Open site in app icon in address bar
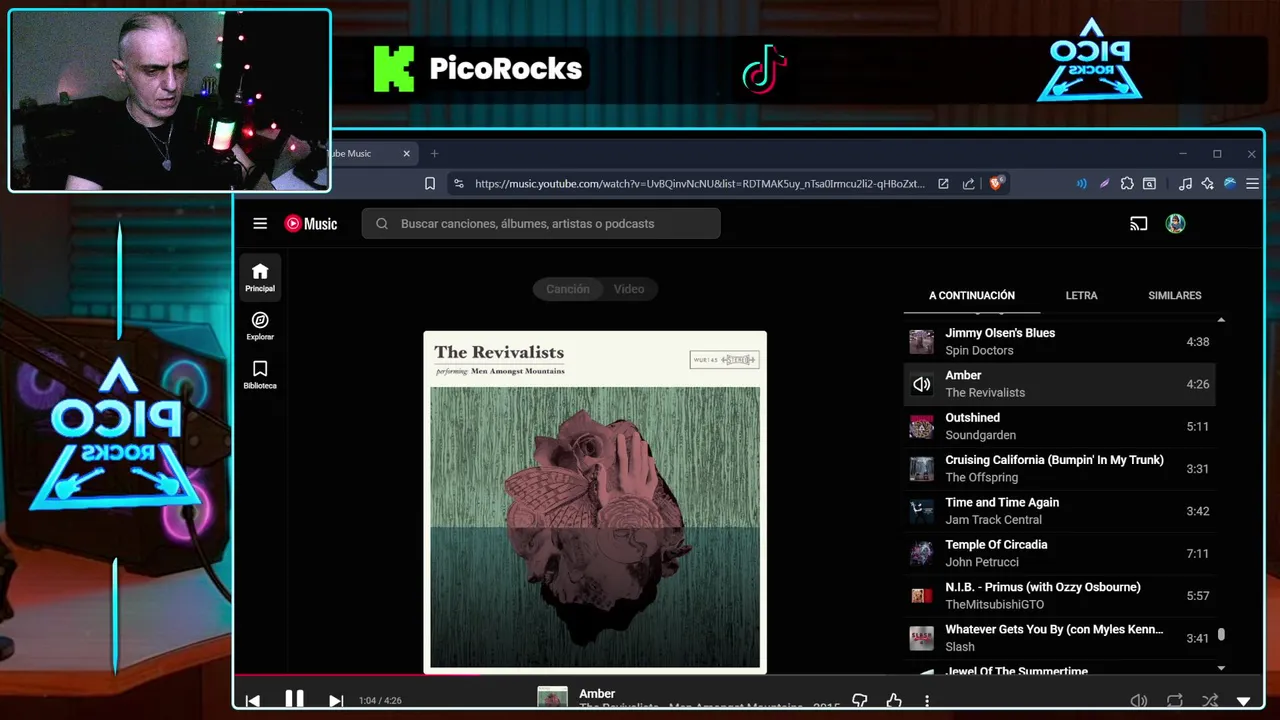The image size is (1280, 720). tap(943, 184)
